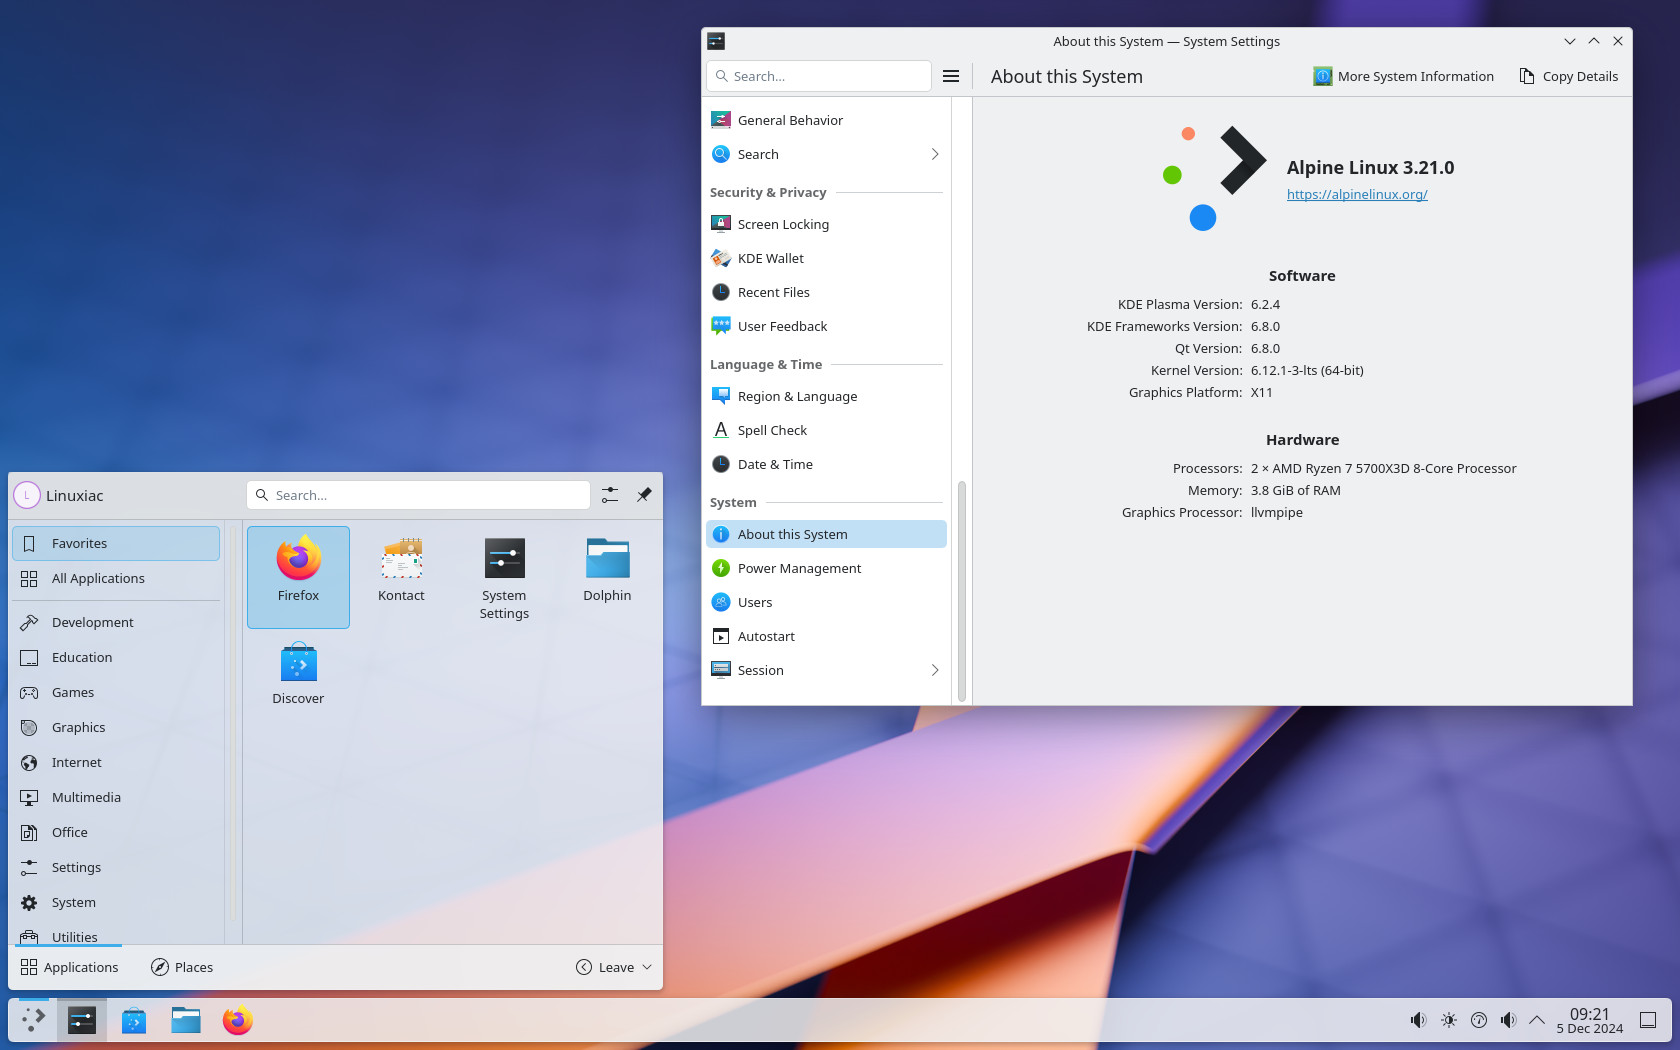Open Development category

[x=116, y=622]
